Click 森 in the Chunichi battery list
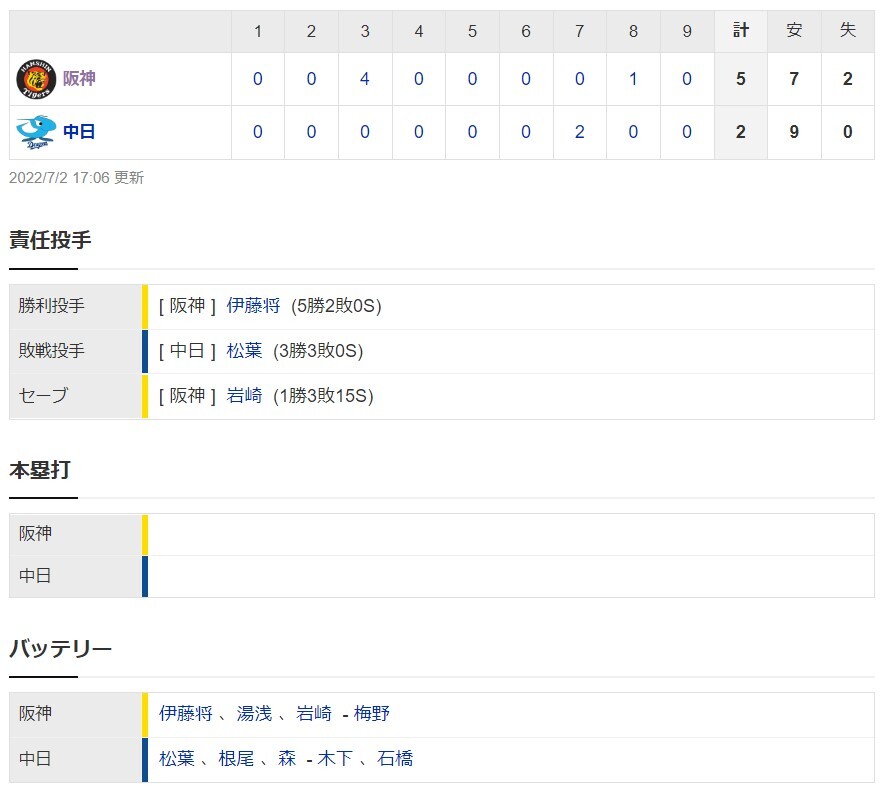The width and height of the screenshot is (880, 792). pos(287,759)
